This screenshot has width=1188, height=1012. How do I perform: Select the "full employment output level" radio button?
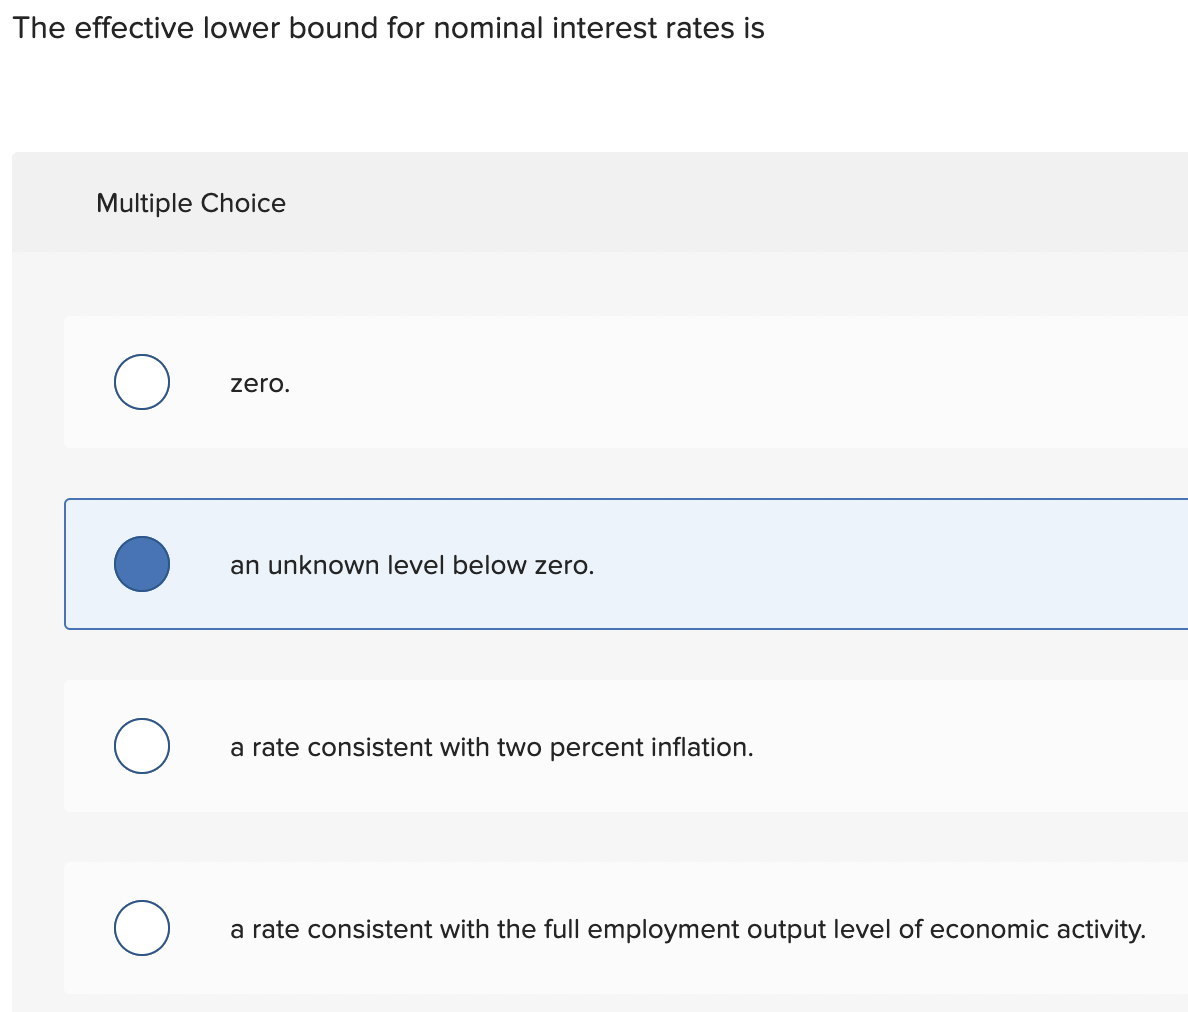(141, 928)
